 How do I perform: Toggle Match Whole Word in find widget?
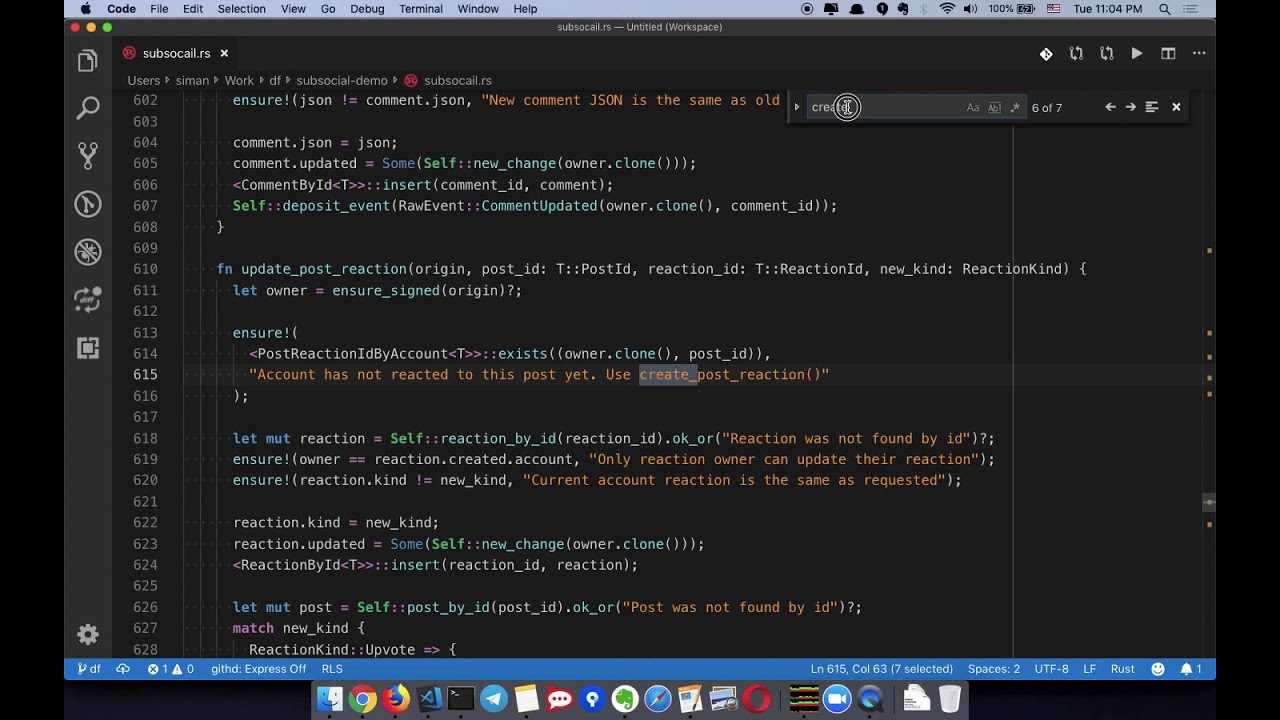click(994, 107)
